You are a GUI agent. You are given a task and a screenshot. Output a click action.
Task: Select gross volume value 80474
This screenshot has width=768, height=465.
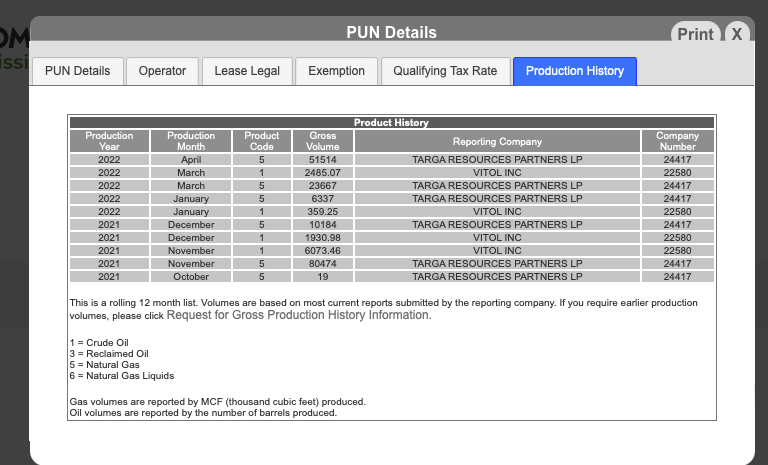(x=323, y=264)
